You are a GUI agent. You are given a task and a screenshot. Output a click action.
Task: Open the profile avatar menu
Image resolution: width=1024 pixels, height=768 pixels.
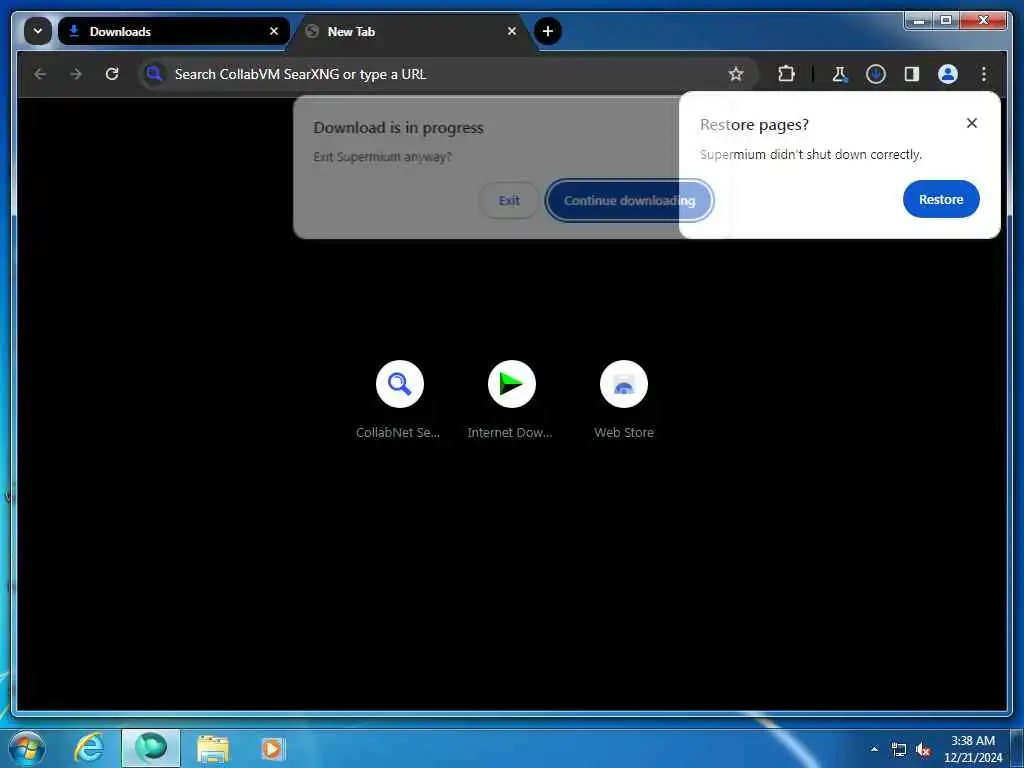coord(948,74)
